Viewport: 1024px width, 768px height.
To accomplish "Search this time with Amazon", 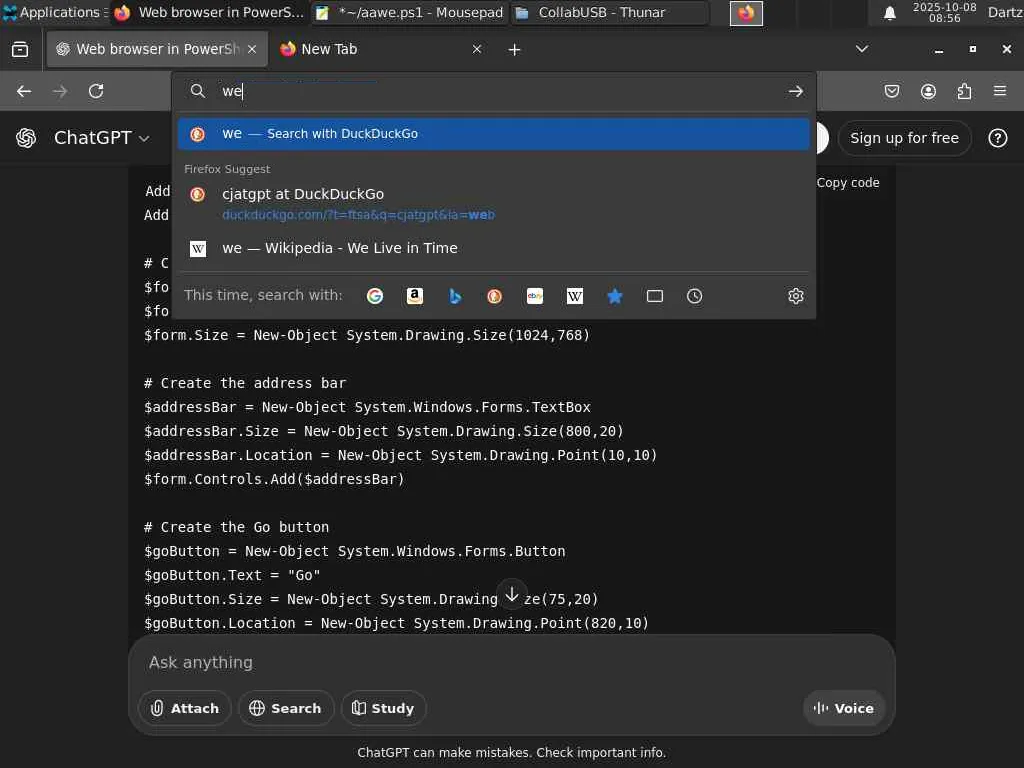I will coord(415,296).
